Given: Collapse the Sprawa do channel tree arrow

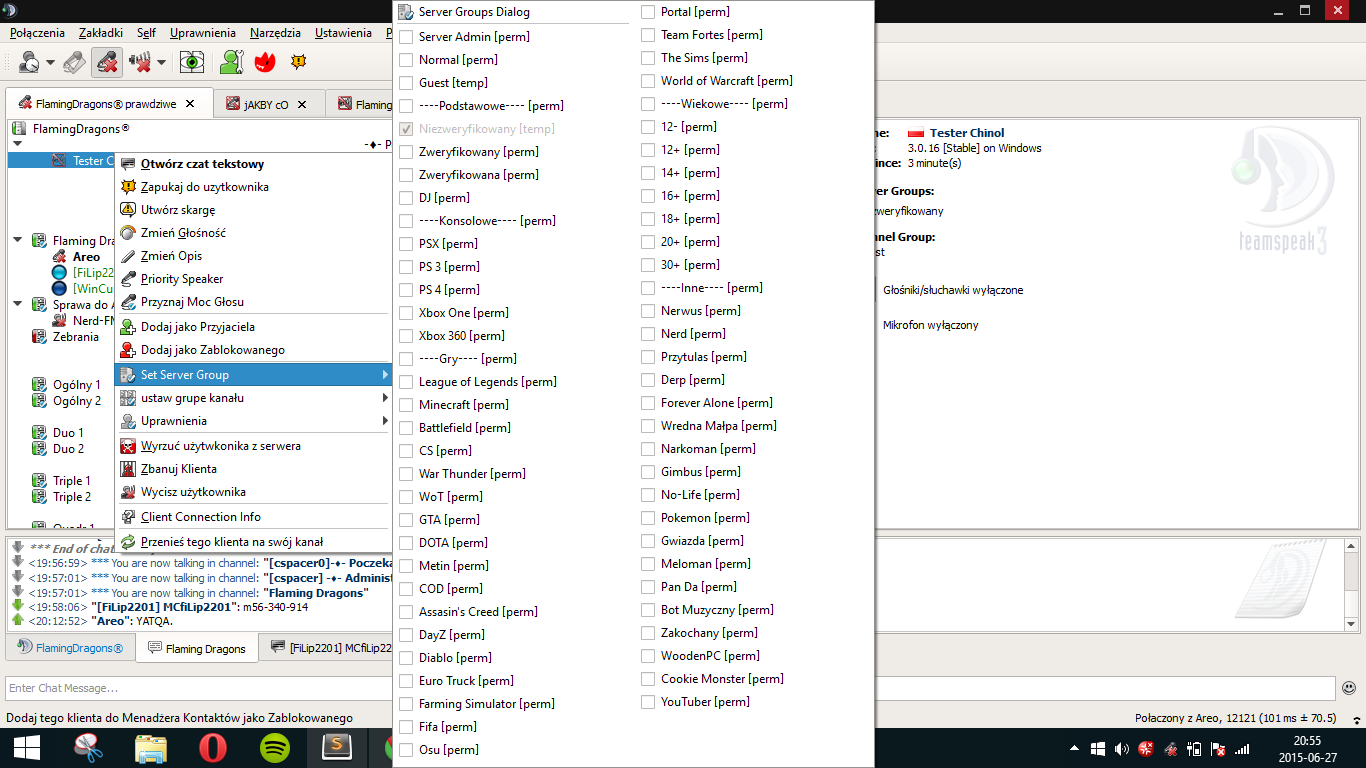Looking at the screenshot, I should [x=18, y=304].
